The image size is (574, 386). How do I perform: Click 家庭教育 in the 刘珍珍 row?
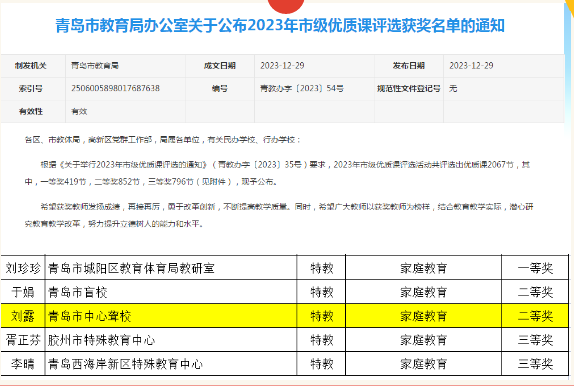pos(424,268)
